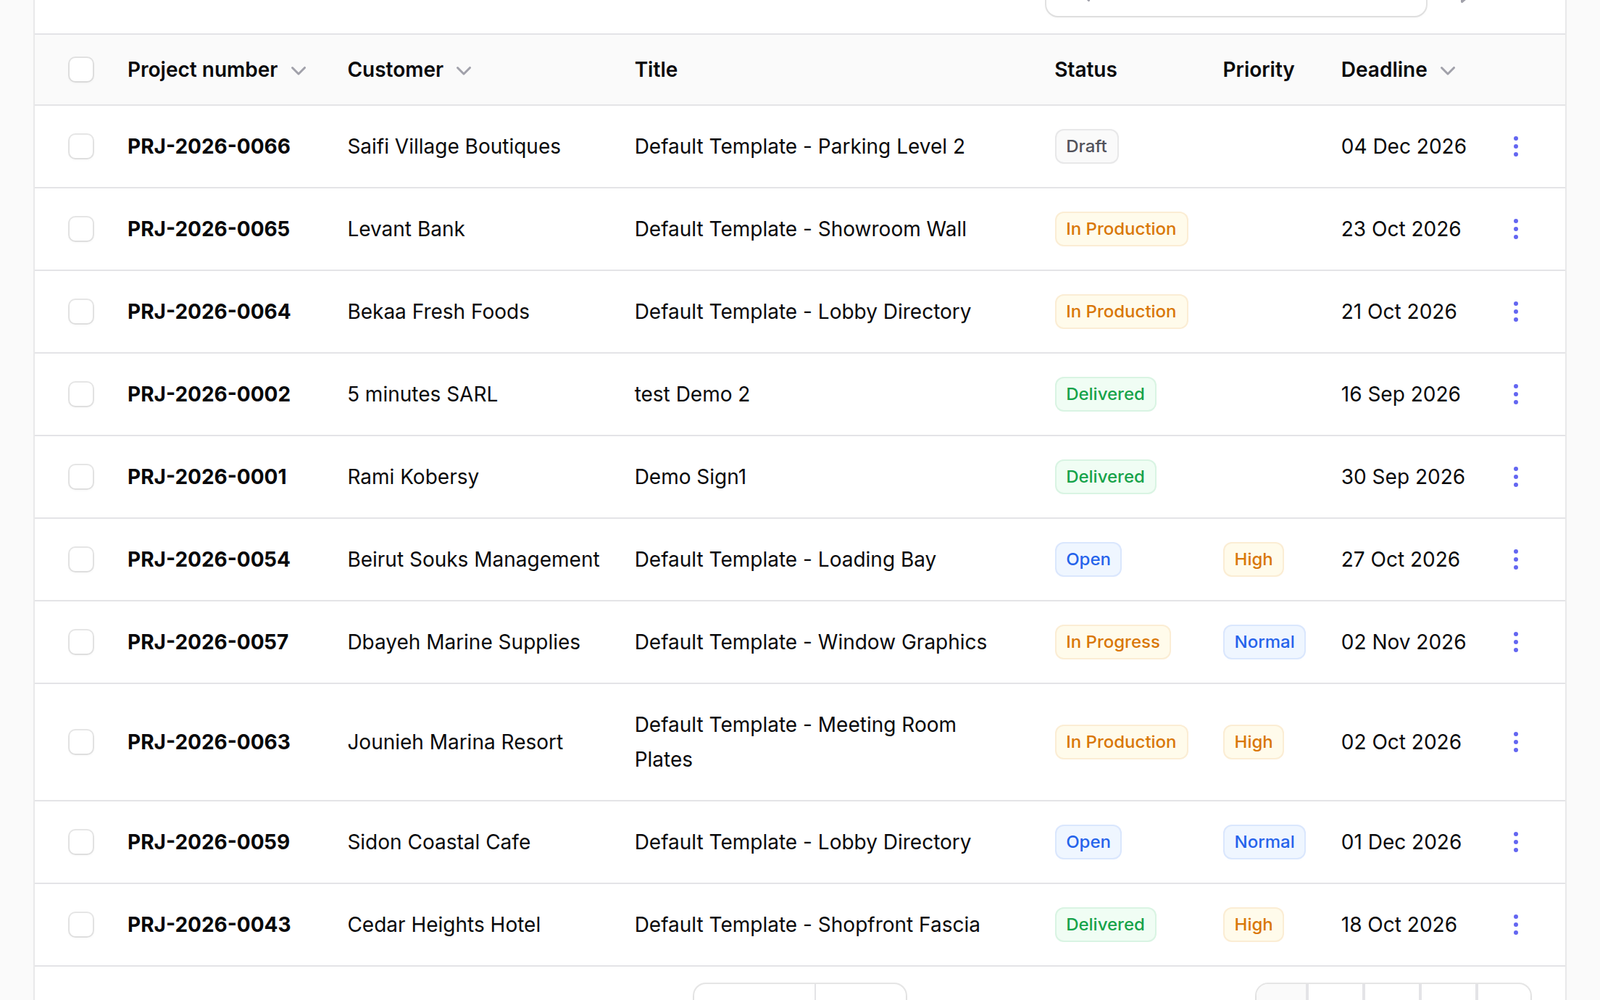The image size is (1600, 1000).
Task: Click 'Default Template - Window Graphics' title
Action: (x=810, y=642)
